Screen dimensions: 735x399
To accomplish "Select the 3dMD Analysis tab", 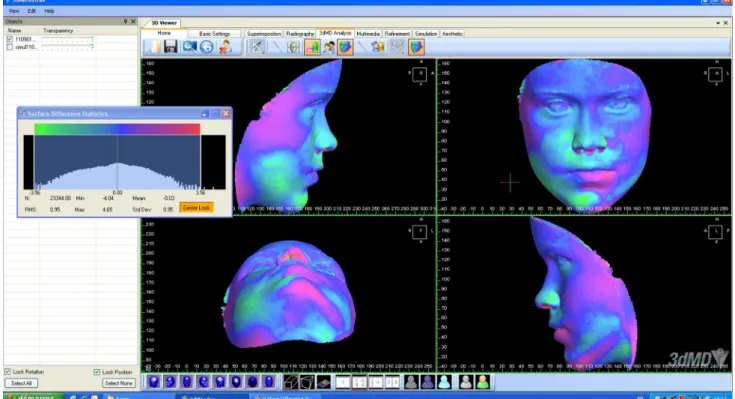I will click(x=335, y=33).
